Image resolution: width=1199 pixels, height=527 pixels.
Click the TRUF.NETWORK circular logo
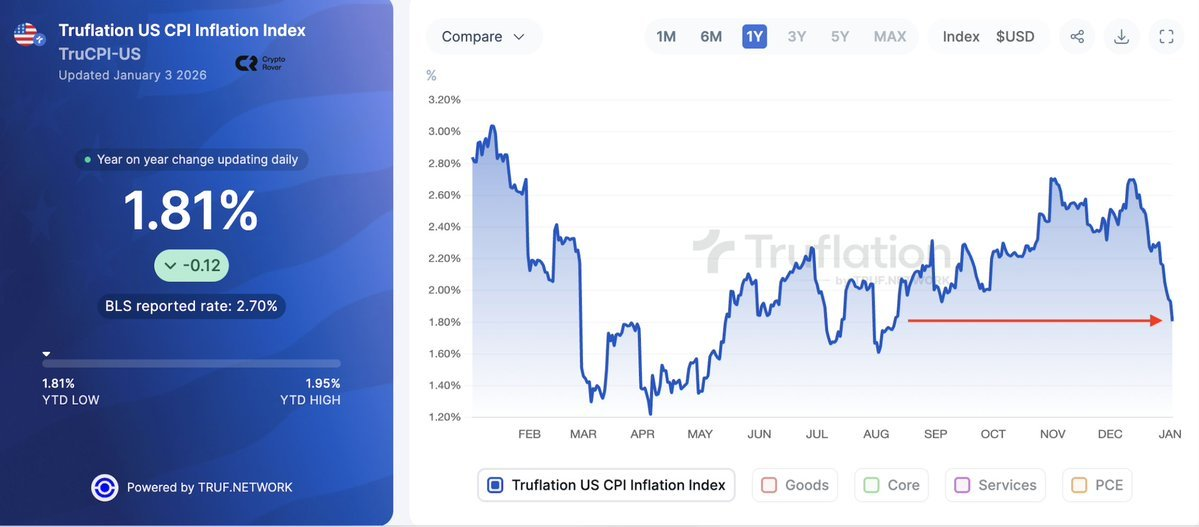[x=105, y=487]
